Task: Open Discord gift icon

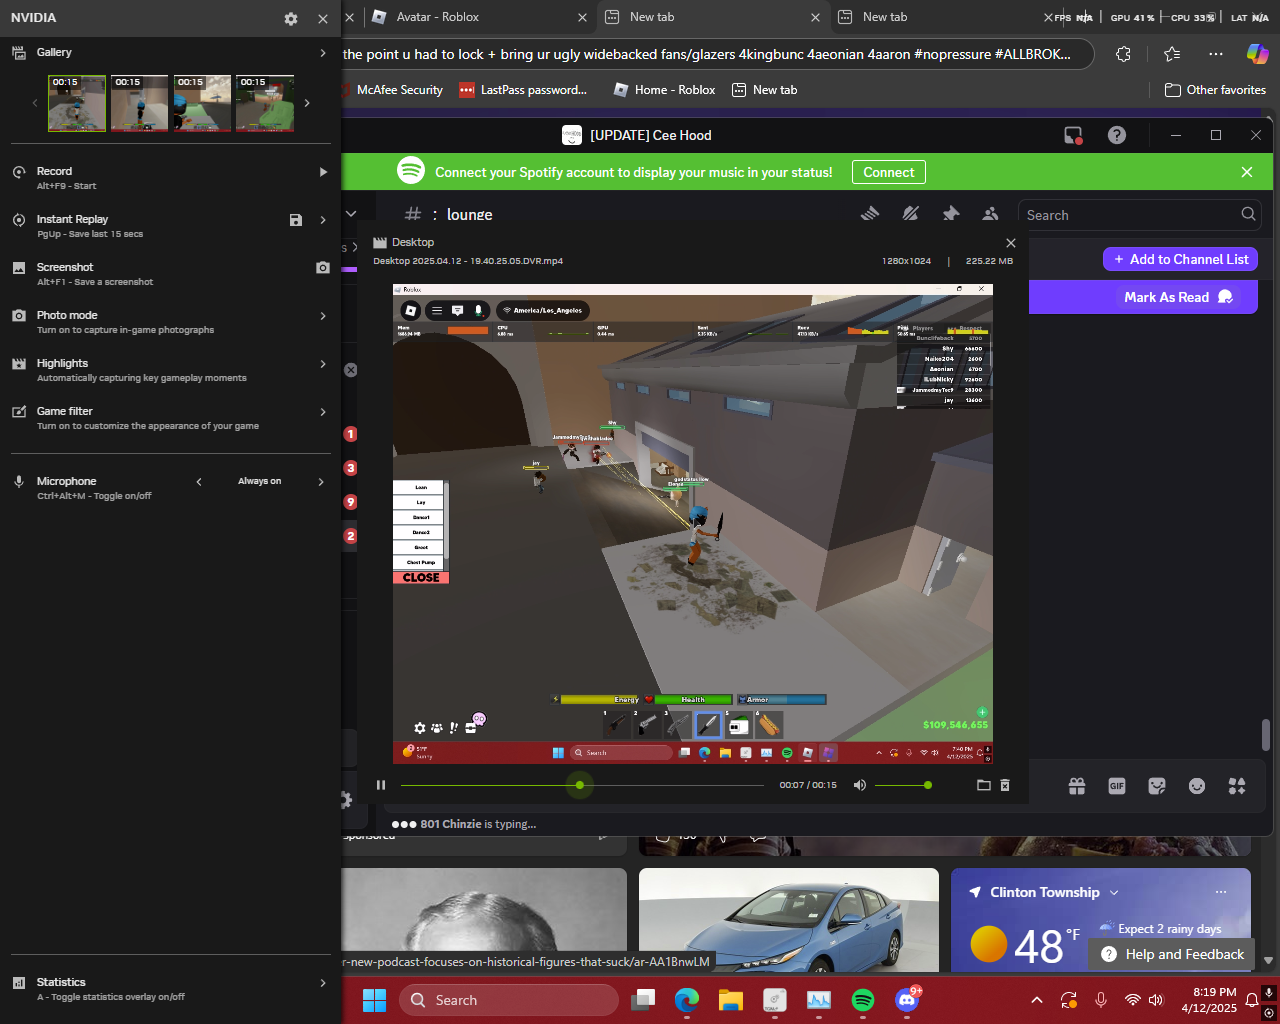Action: [1077, 786]
